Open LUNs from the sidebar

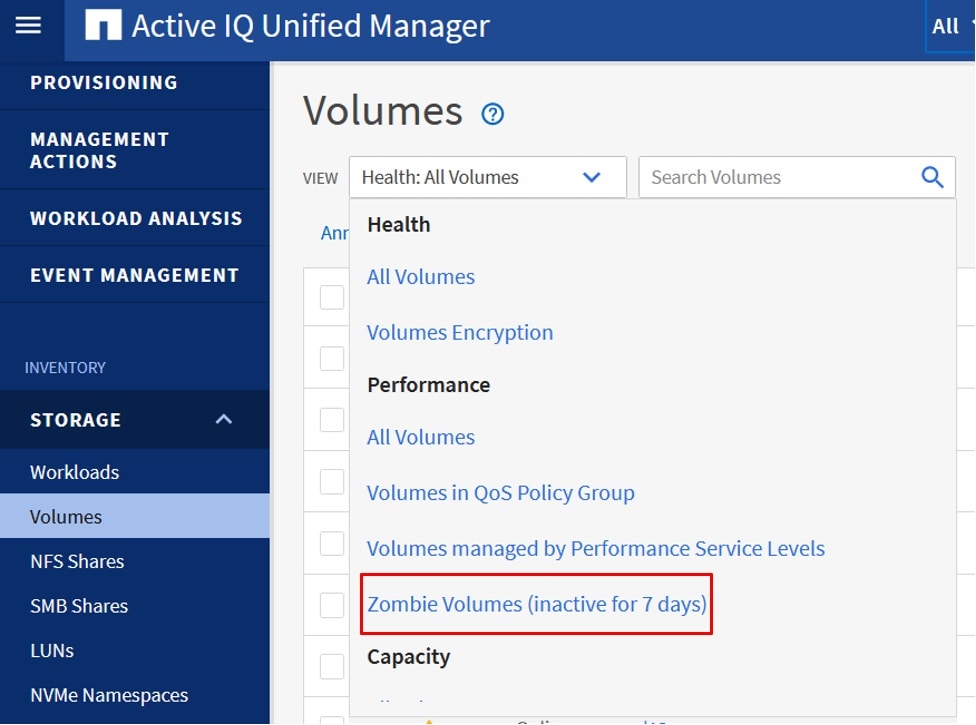pyautogui.click(x=52, y=650)
